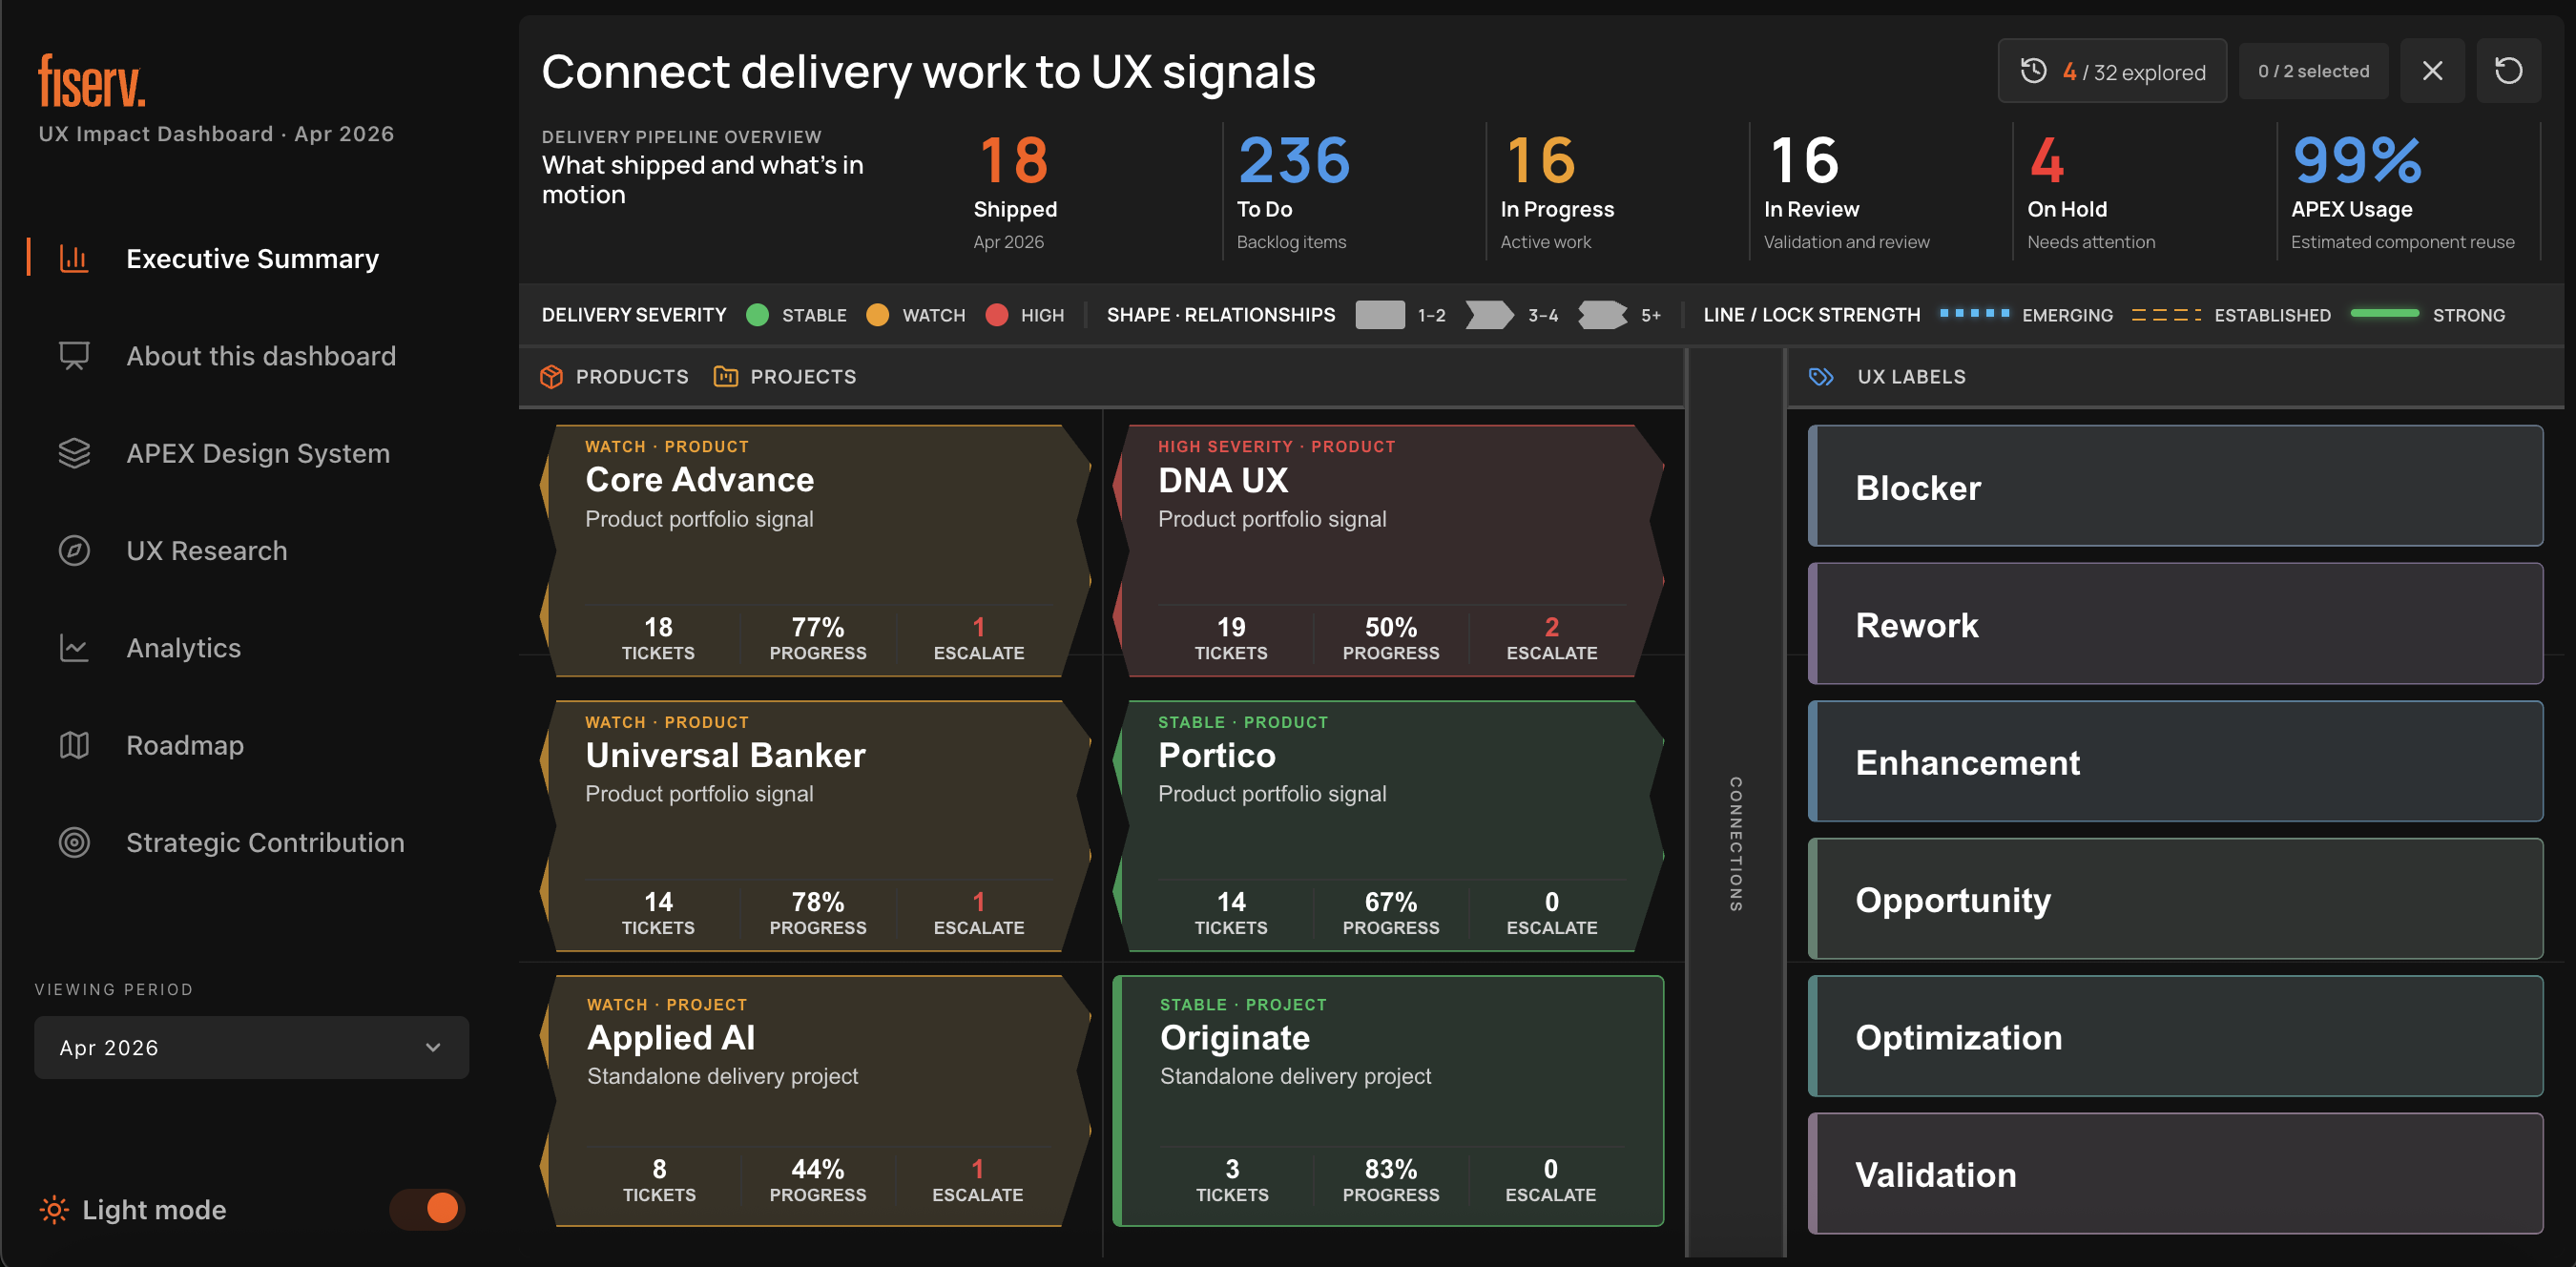This screenshot has height=1267, width=2576.
Task: Select the Core Advance product card
Action: tap(816, 551)
